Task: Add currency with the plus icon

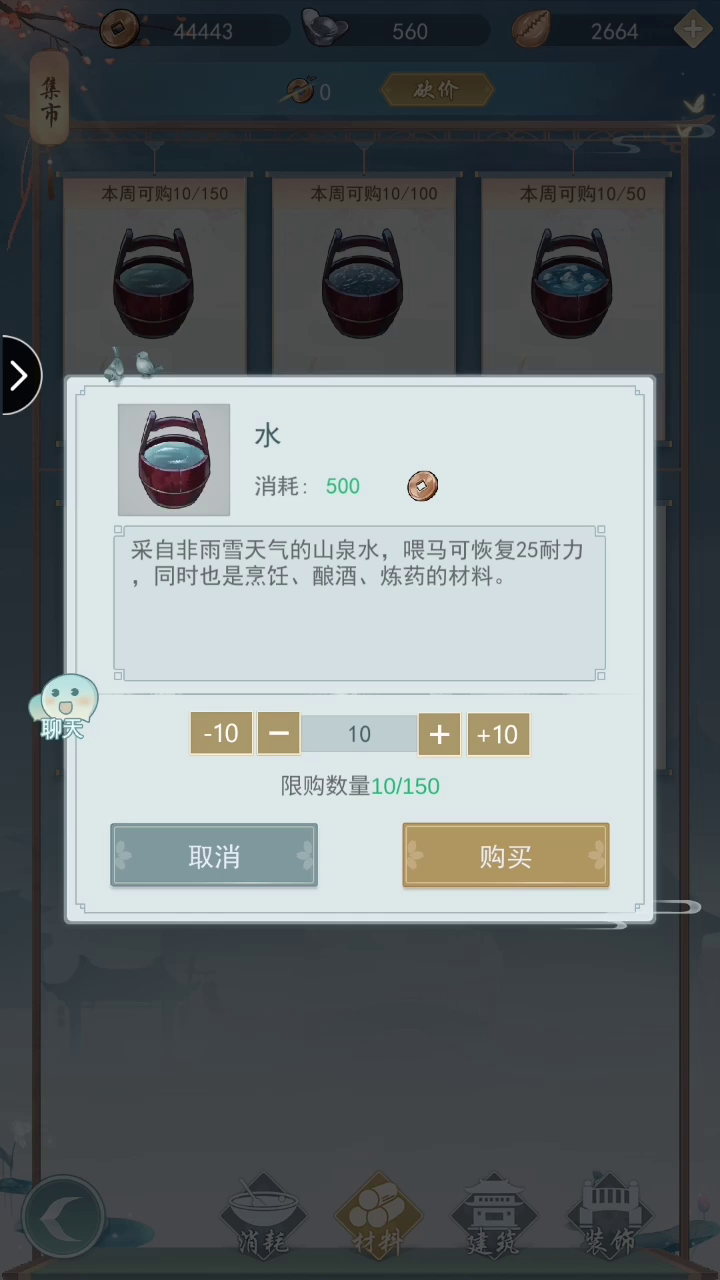Action: tap(693, 29)
